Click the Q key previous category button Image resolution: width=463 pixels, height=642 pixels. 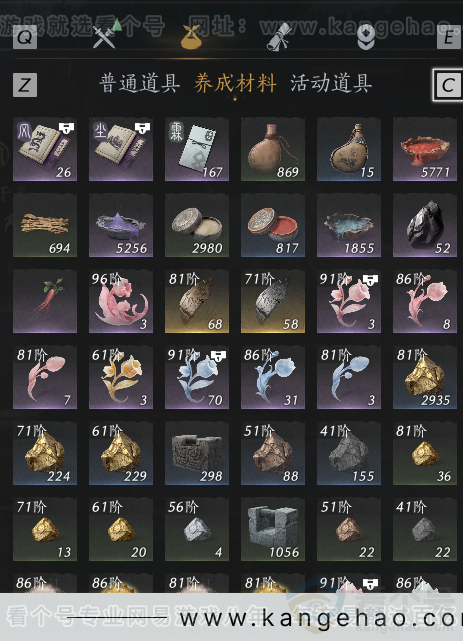coord(25,37)
